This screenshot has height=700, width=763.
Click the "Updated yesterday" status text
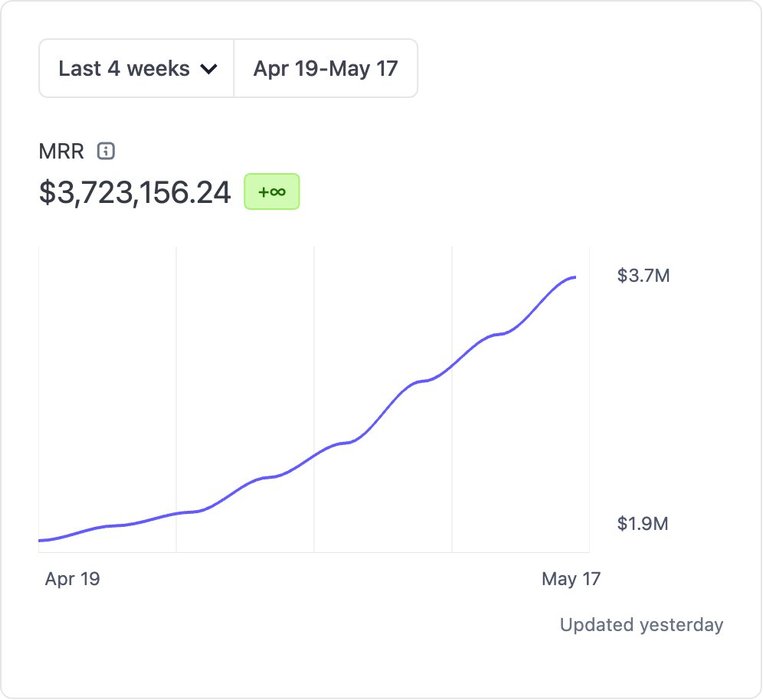coord(641,625)
